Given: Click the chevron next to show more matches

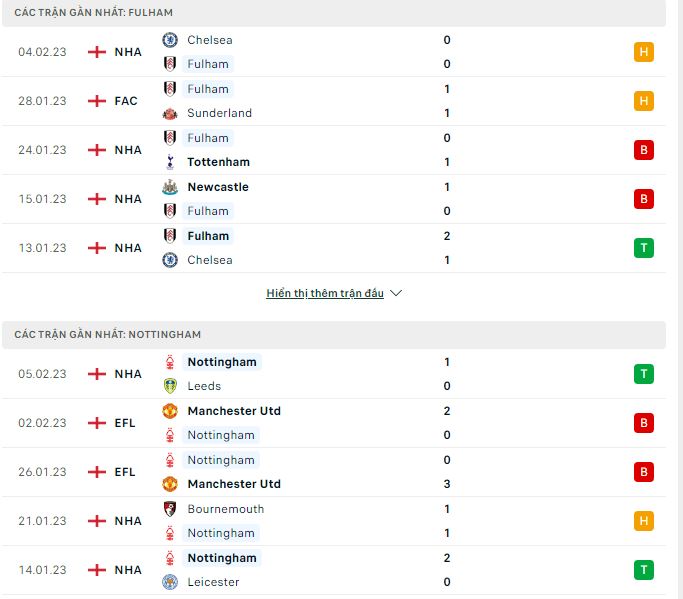Looking at the screenshot, I should [396, 293].
